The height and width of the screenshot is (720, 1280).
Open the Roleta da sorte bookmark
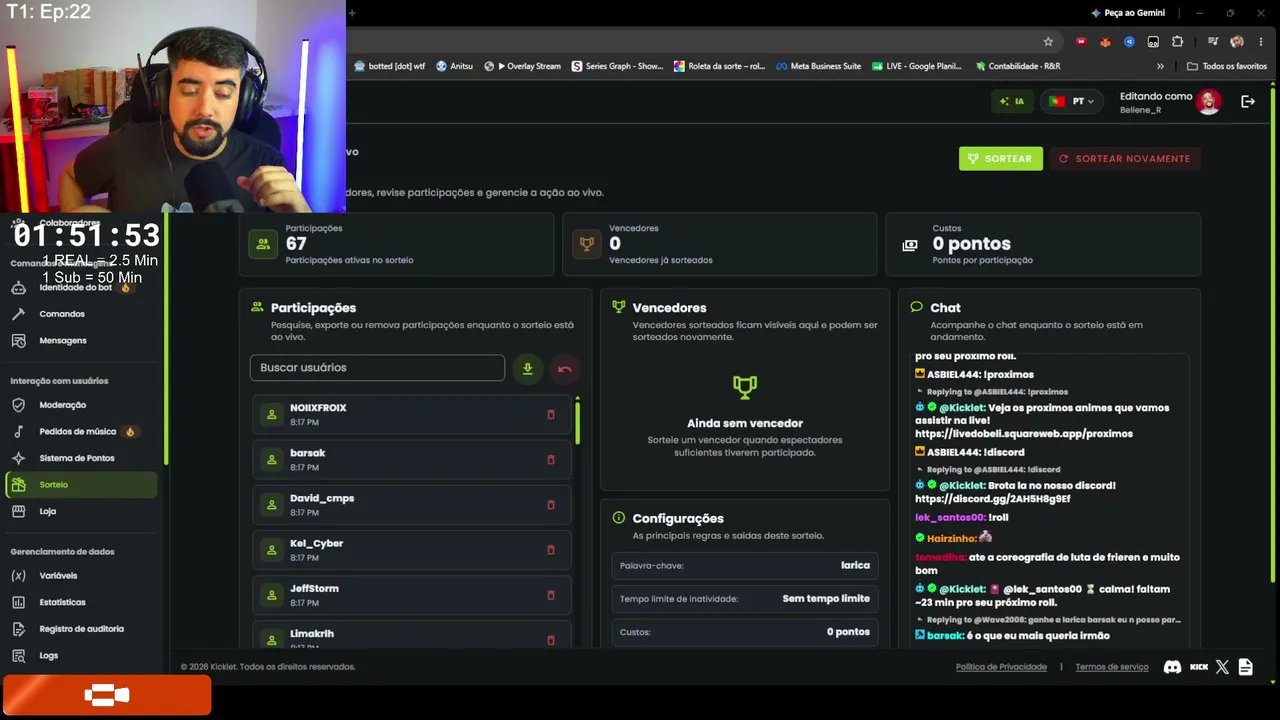(719, 66)
